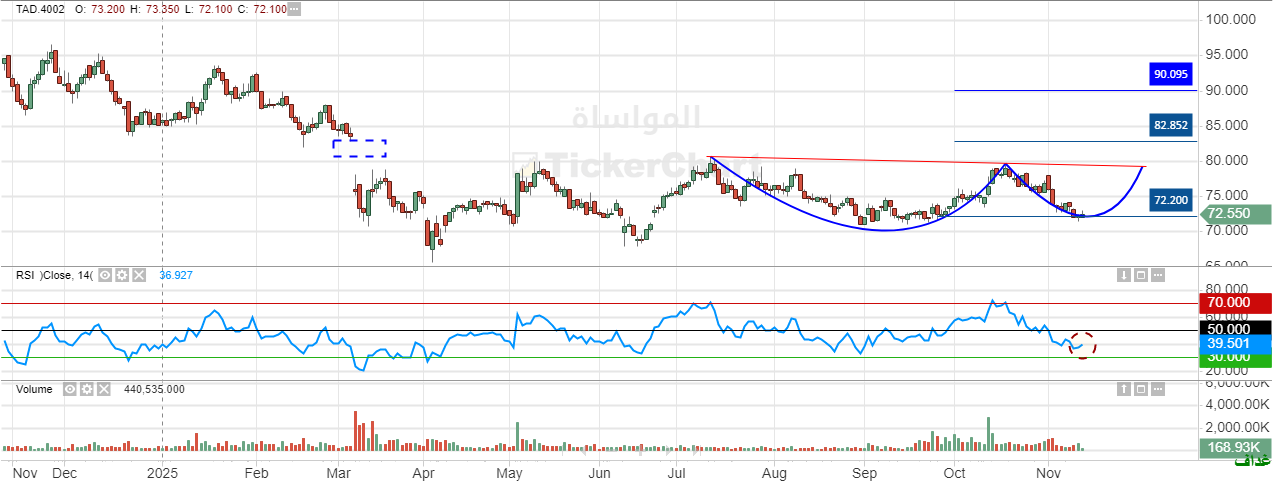Open RSI panel more options menu

coord(1157,275)
